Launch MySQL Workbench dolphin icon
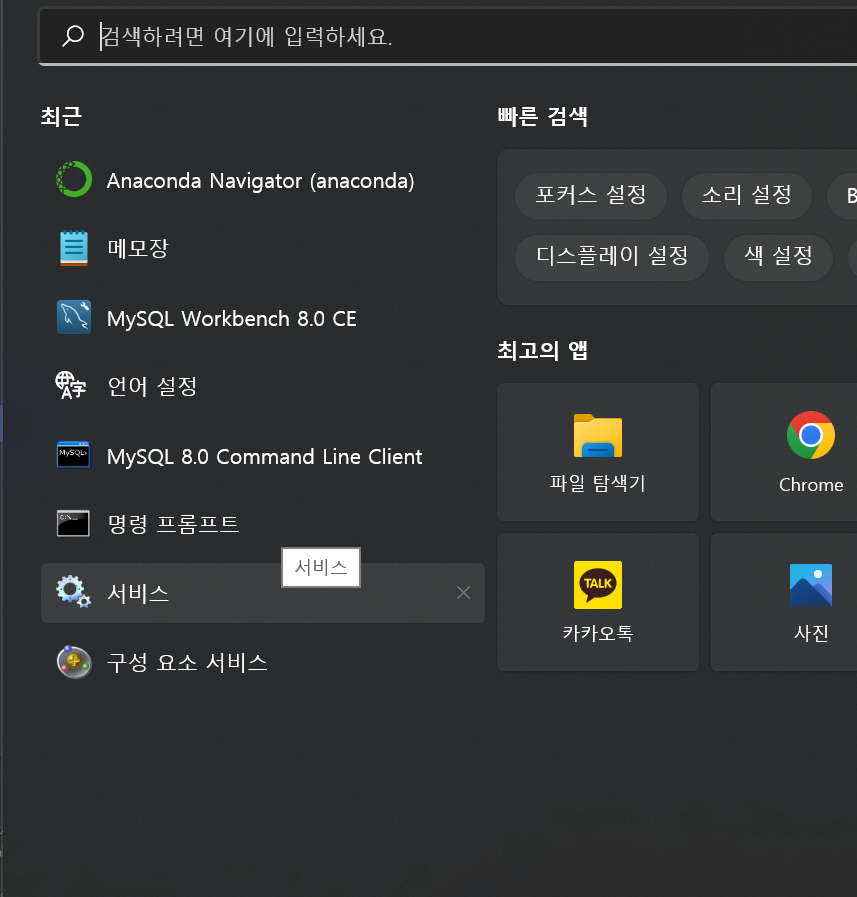This screenshot has width=857, height=897. [x=74, y=317]
